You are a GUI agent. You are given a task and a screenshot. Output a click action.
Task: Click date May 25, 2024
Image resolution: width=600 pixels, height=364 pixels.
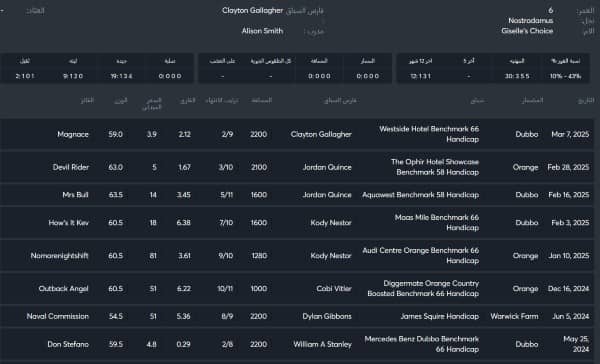(576, 344)
